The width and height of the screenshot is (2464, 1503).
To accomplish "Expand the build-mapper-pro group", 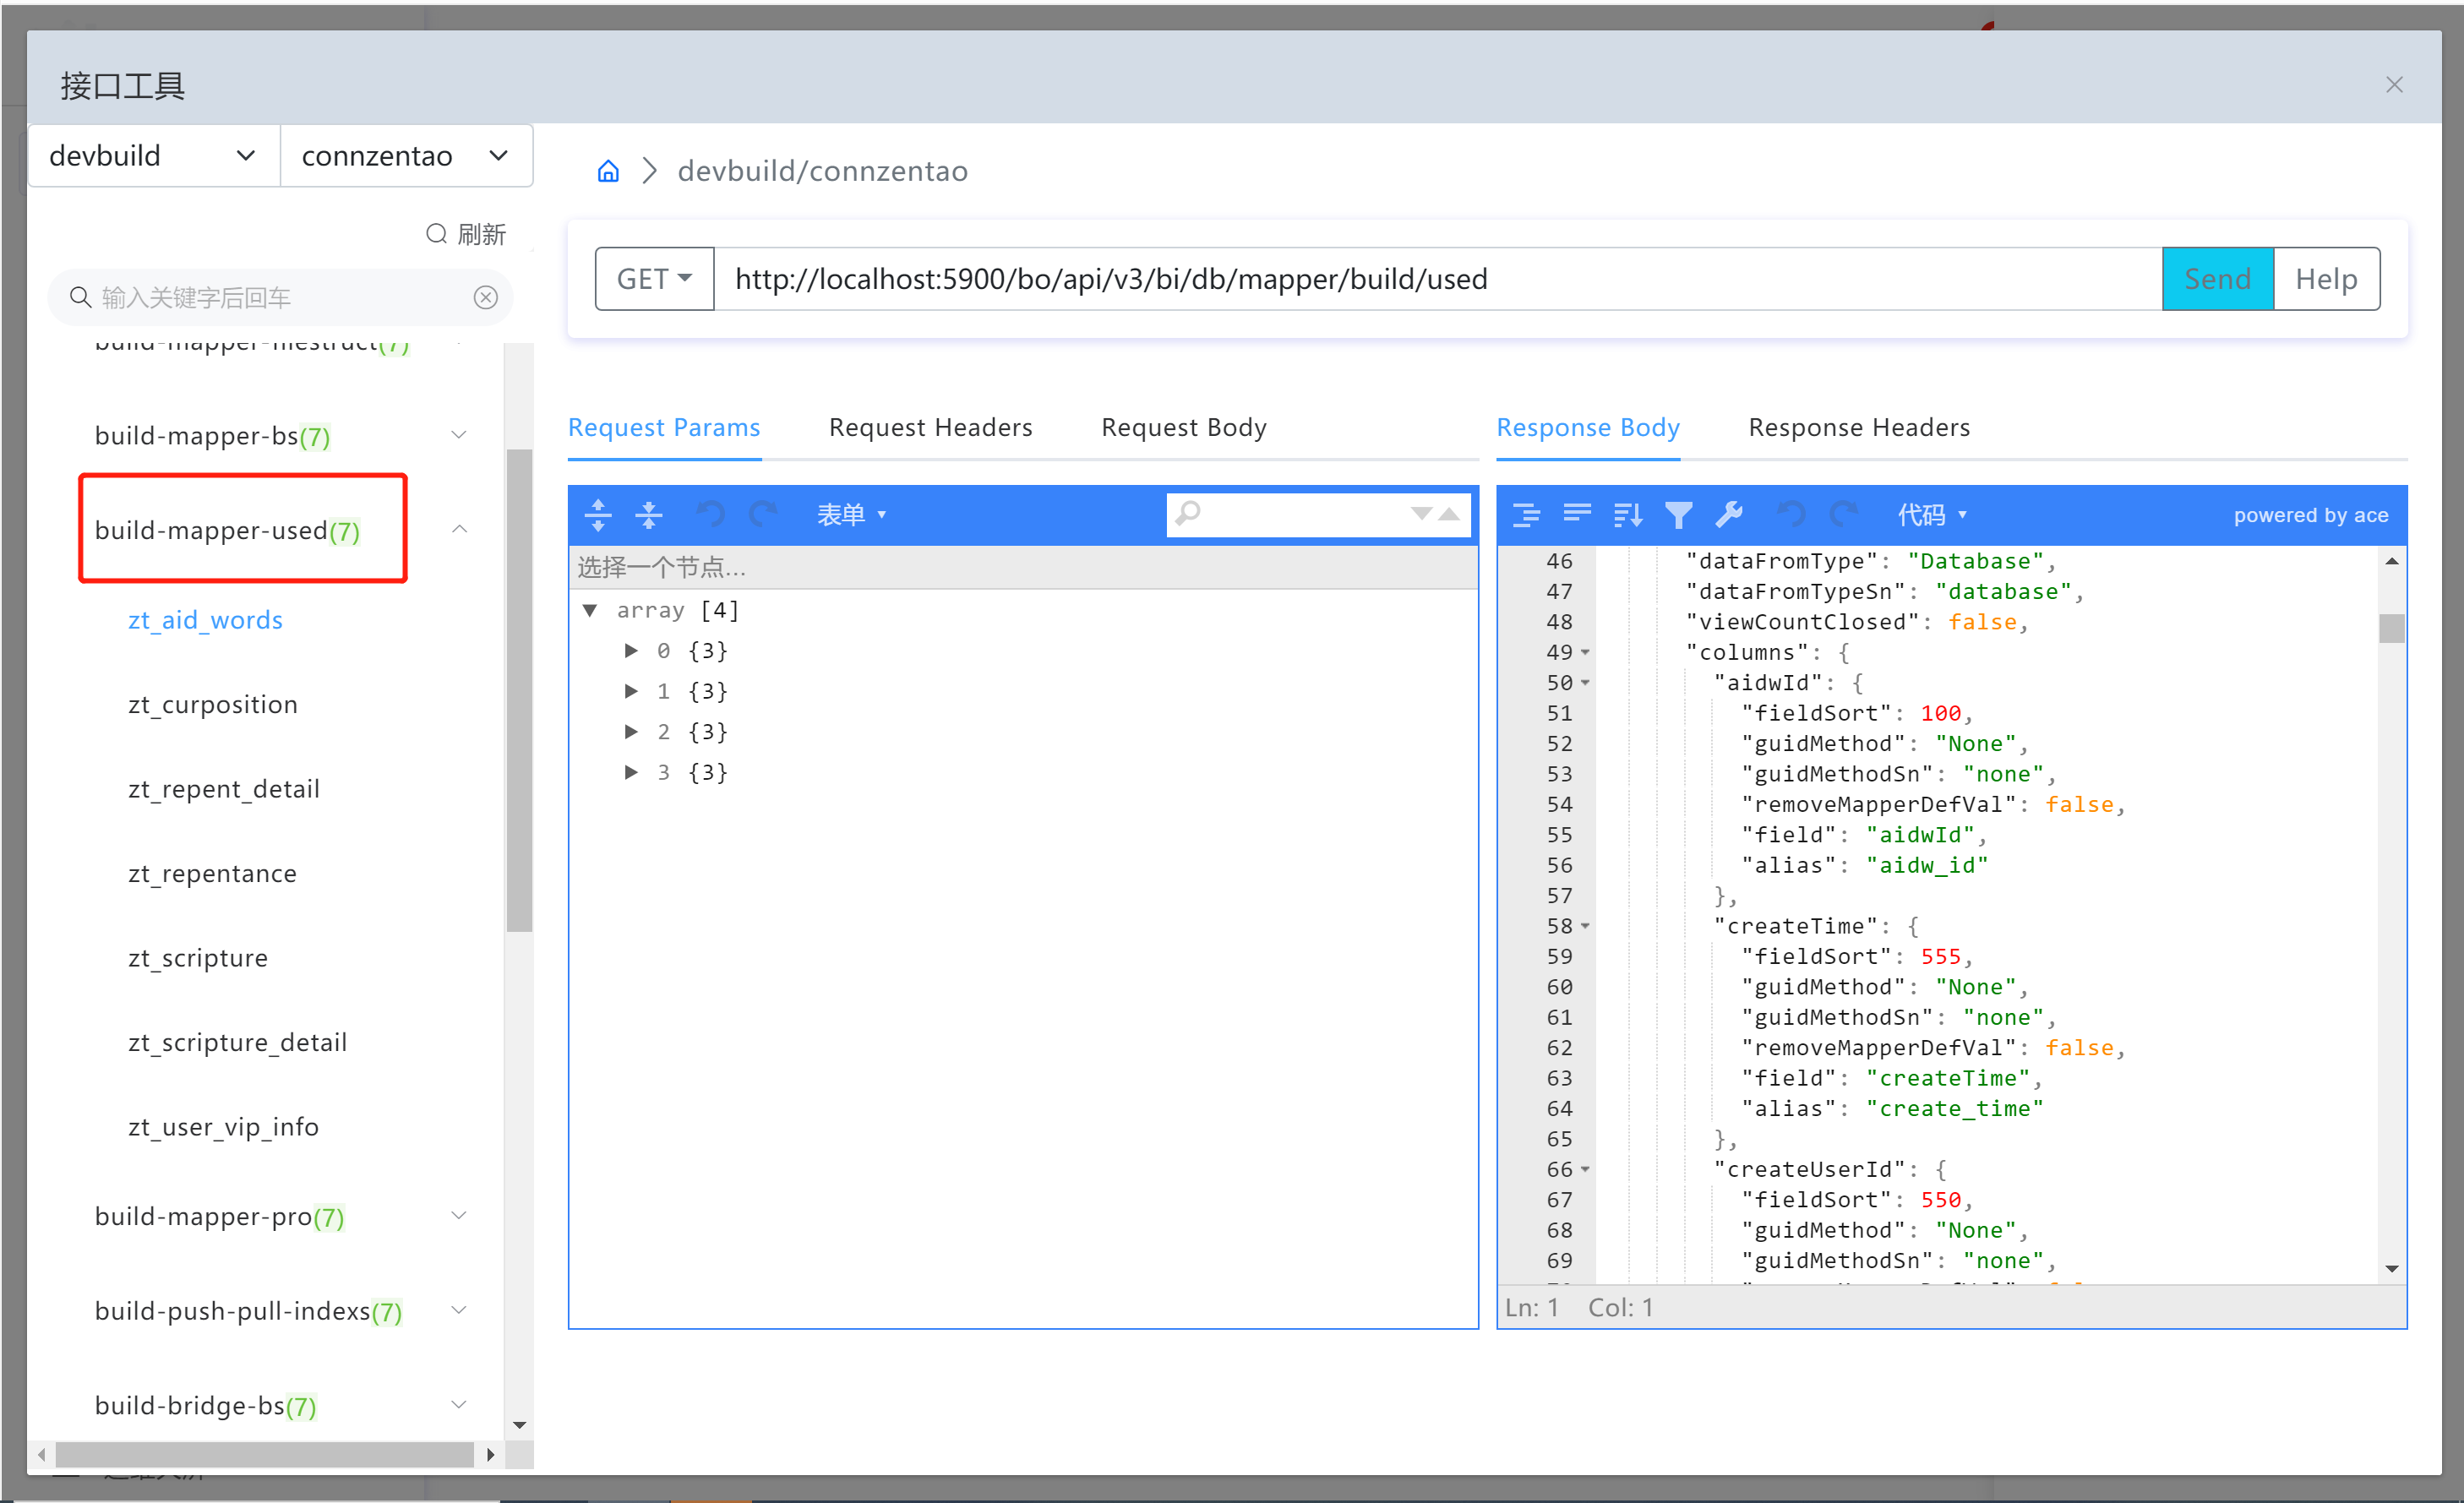I will tap(459, 1216).
